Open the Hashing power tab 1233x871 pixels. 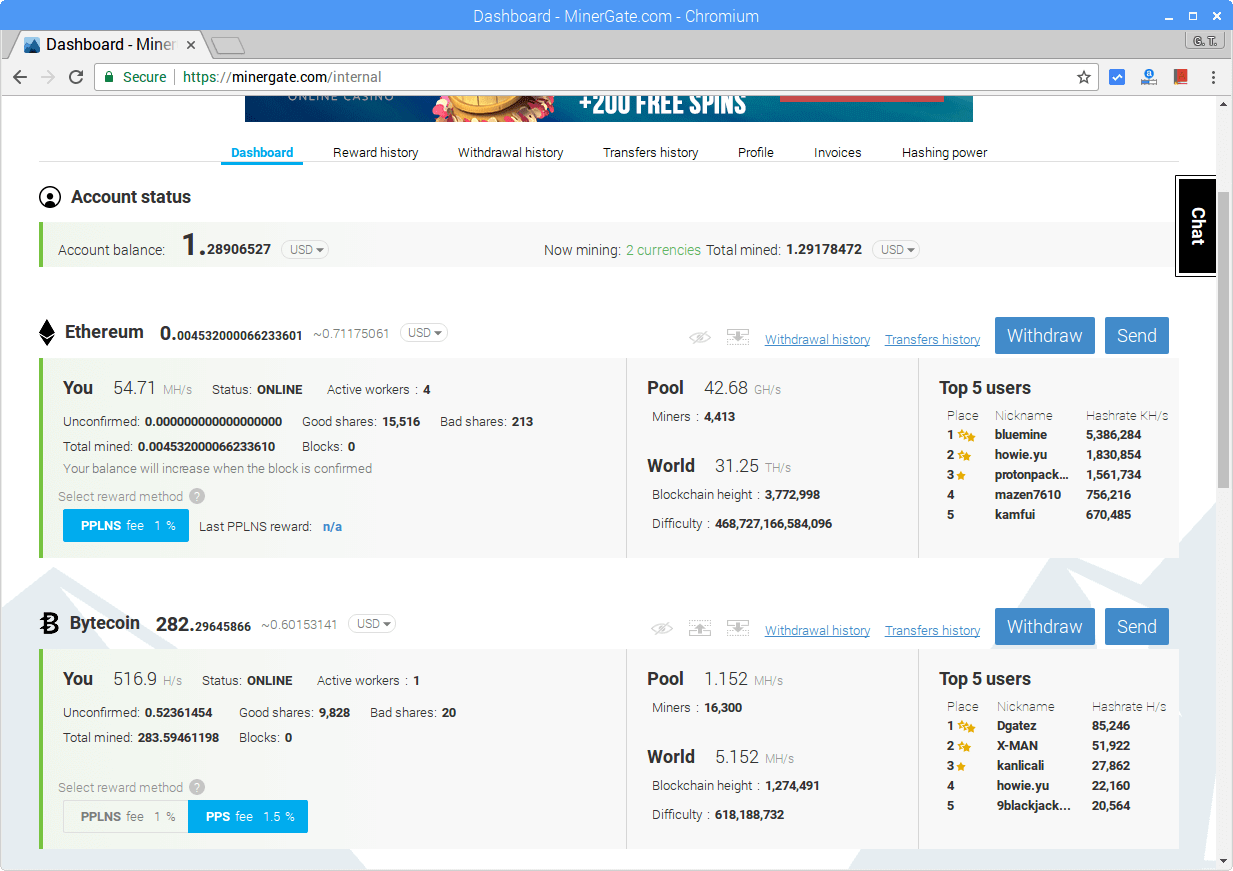click(x=944, y=153)
